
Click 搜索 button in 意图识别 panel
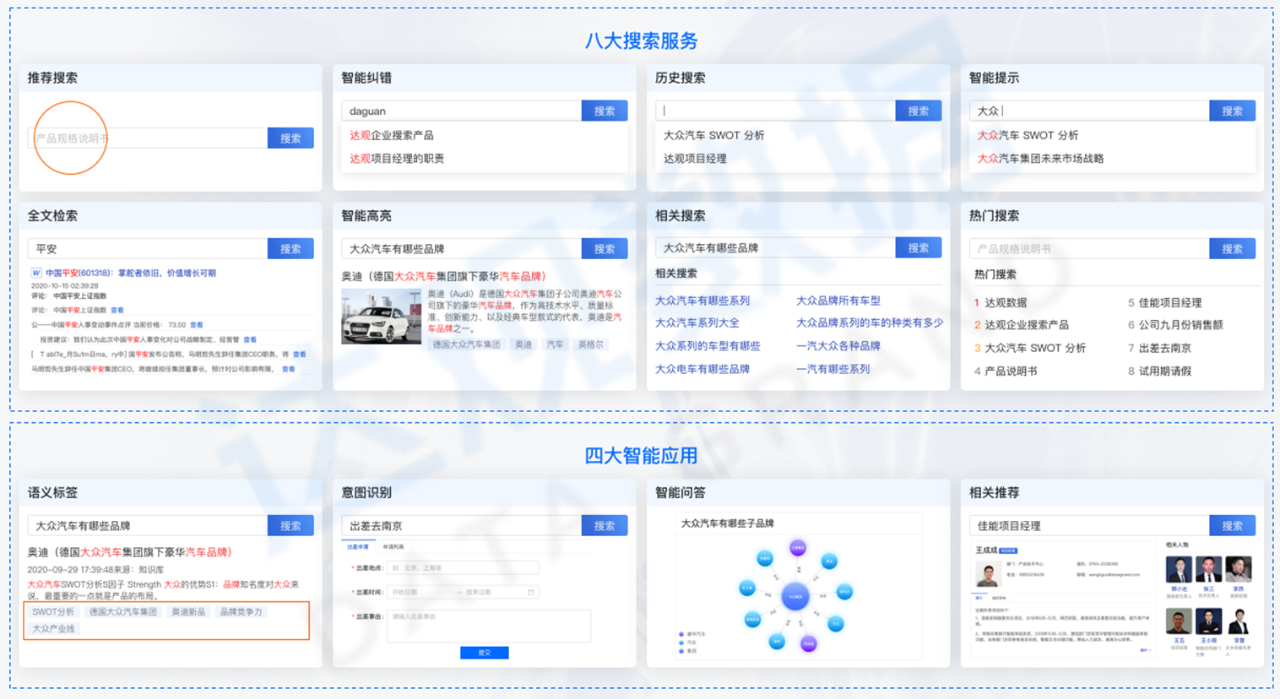pyautogui.click(x=604, y=525)
